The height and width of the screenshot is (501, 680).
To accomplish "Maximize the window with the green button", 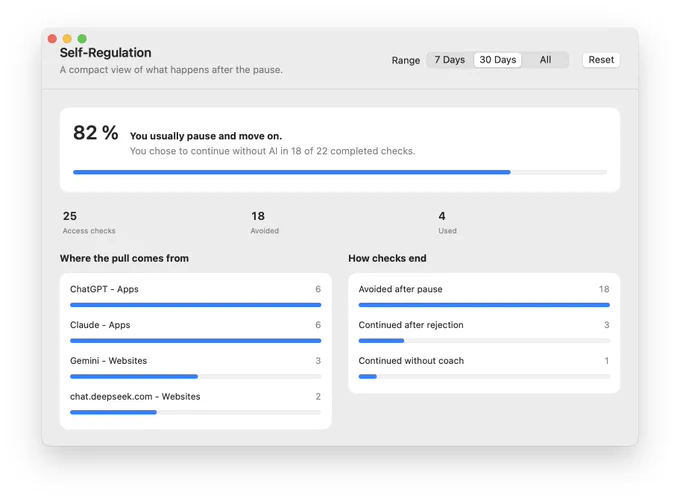I will 82,39.
